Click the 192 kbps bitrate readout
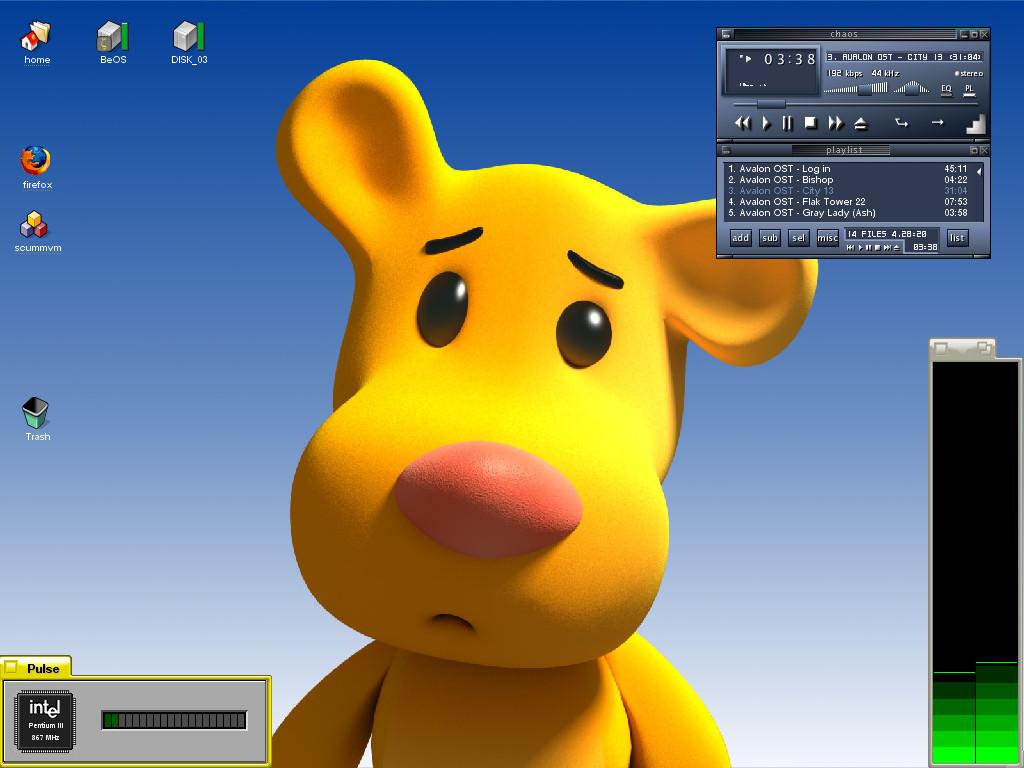Image resolution: width=1024 pixels, height=768 pixels. click(x=845, y=73)
